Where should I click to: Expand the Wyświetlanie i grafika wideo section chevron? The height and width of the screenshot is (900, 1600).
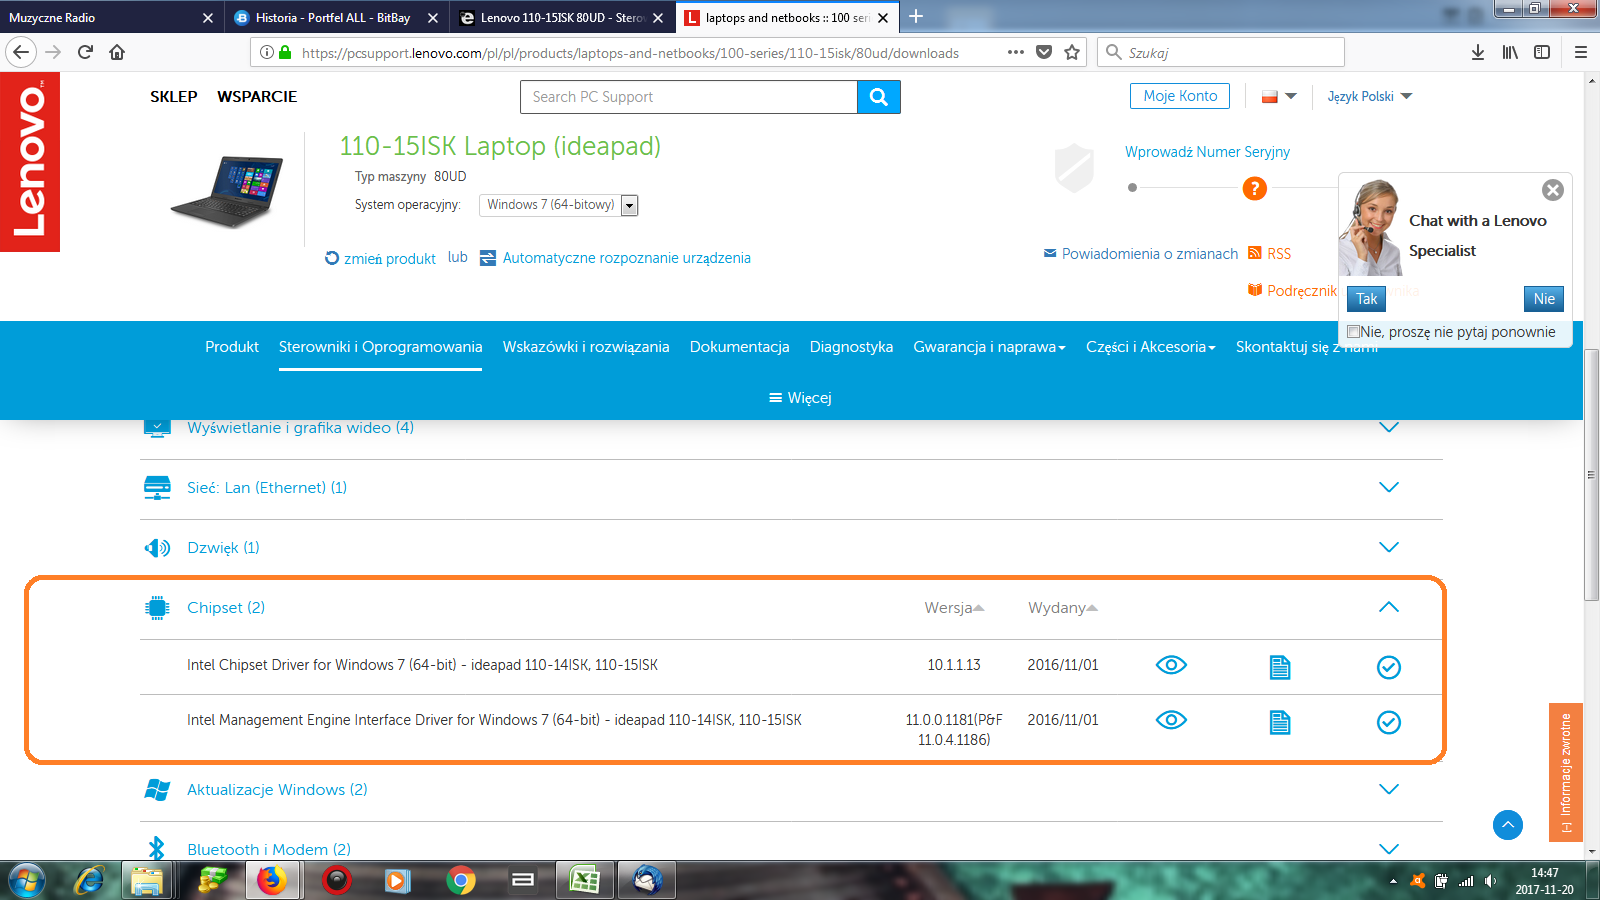point(1389,427)
